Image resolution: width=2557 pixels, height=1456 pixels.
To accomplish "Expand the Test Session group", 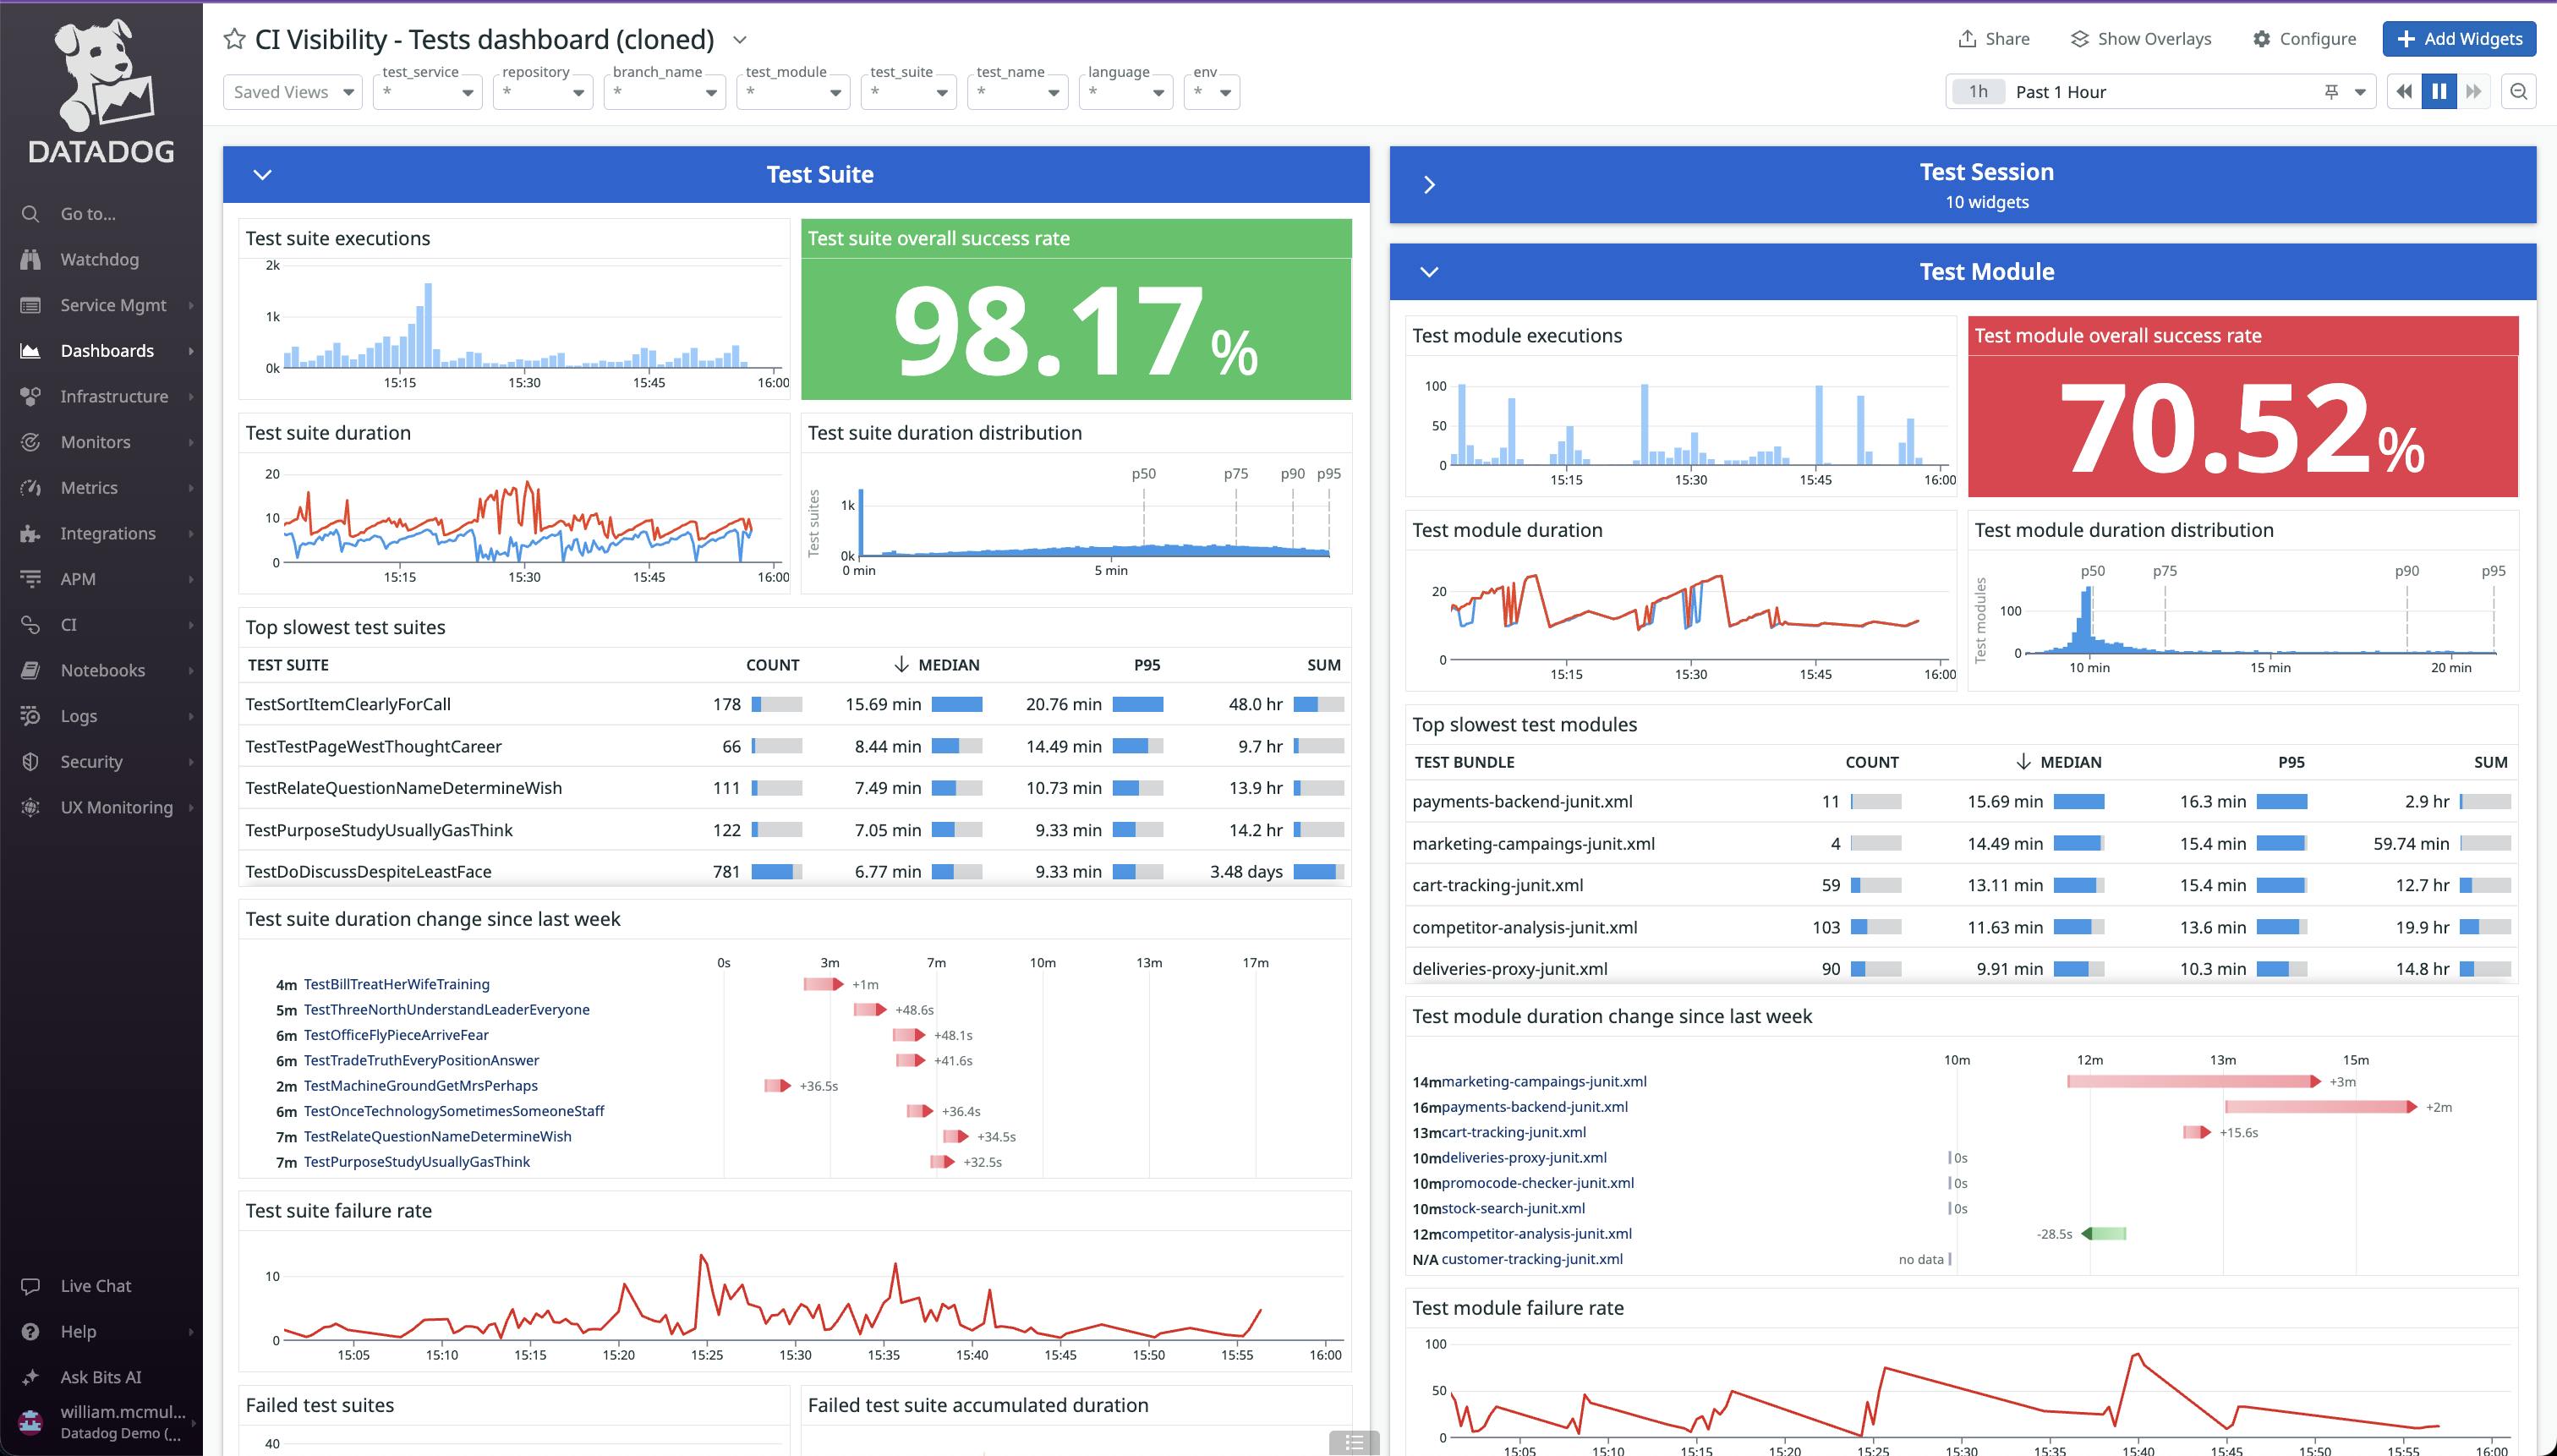I will [x=1429, y=185].
